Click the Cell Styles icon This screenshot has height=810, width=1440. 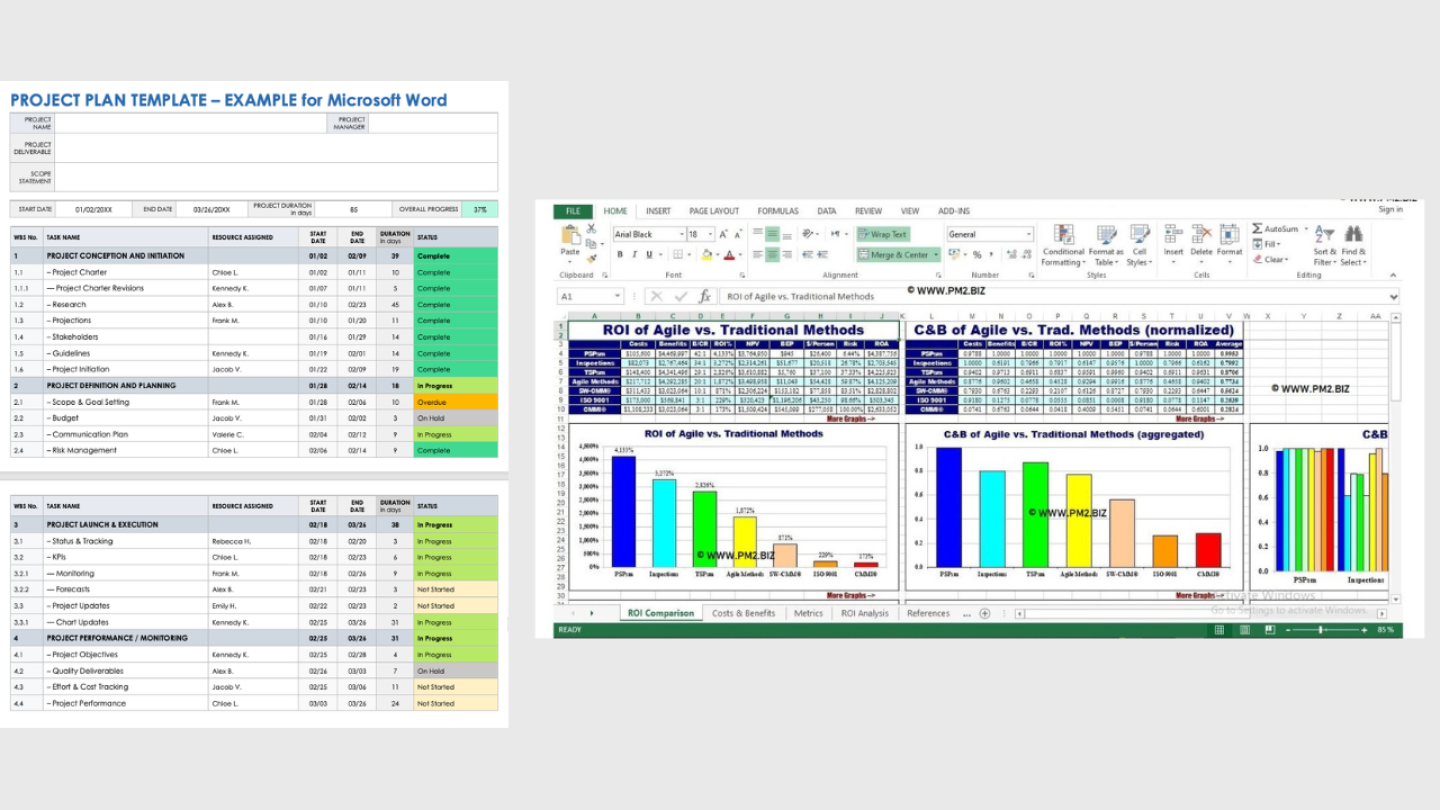pyautogui.click(x=1140, y=235)
